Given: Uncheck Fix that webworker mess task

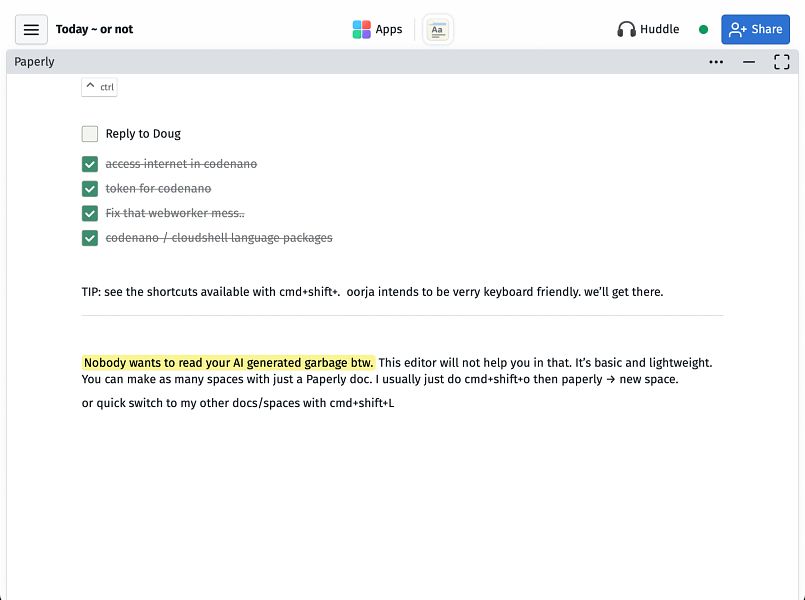Looking at the screenshot, I should click(90, 214).
